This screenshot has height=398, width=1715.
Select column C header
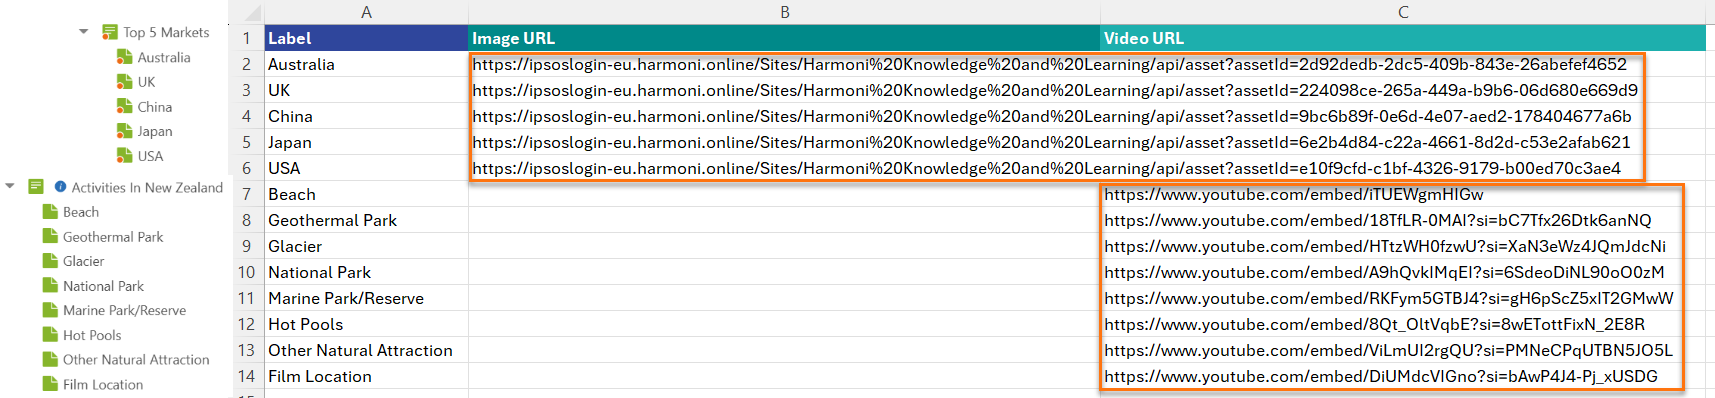1403,12
